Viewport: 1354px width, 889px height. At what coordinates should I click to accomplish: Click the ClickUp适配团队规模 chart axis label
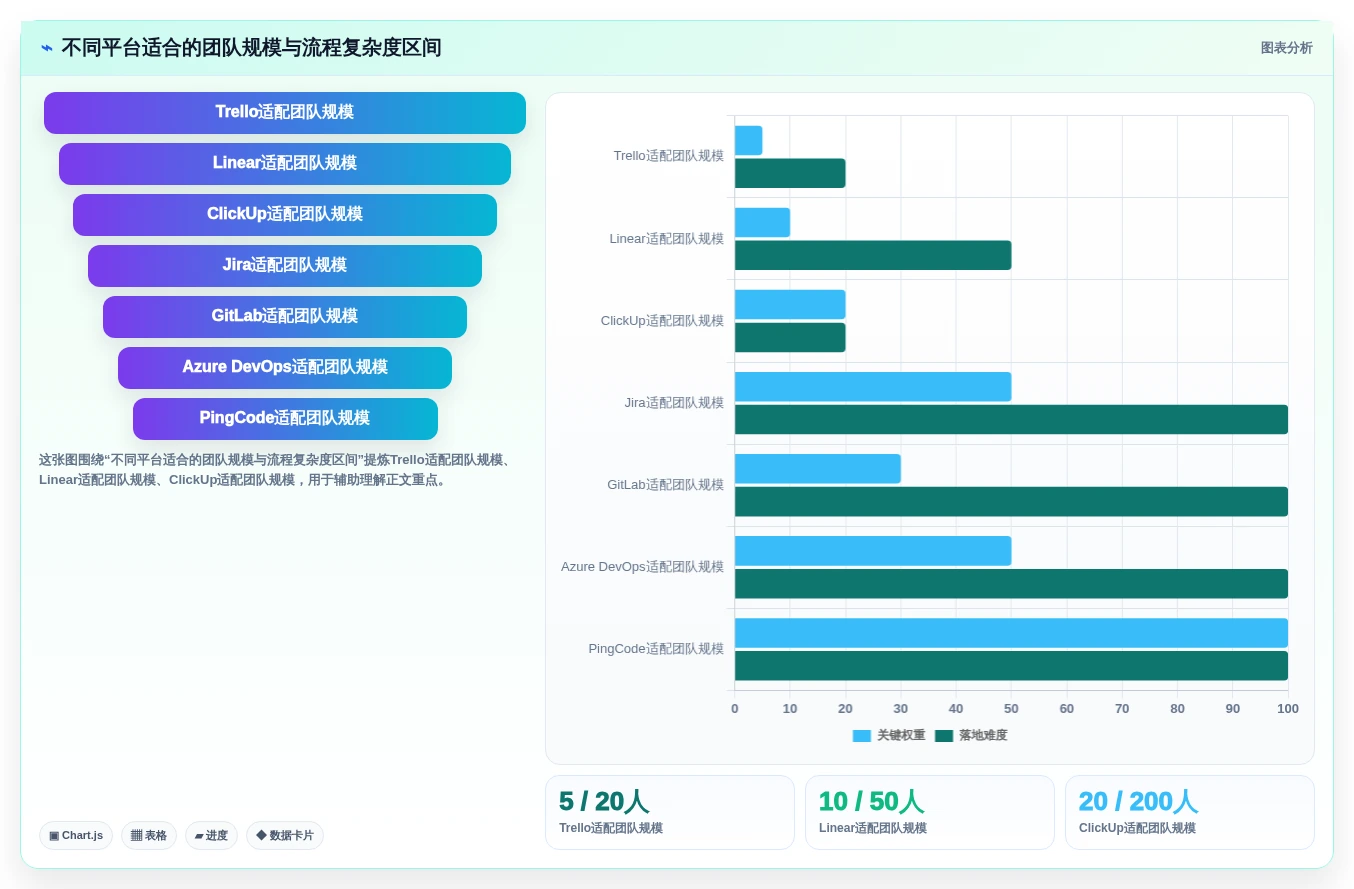click(662, 321)
